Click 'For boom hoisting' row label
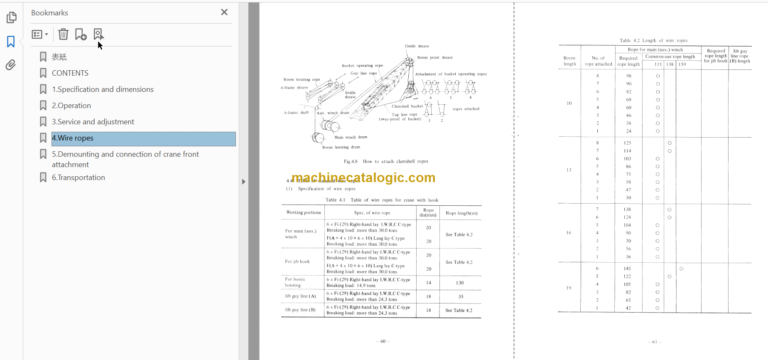Image resolution: width=768 pixels, height=360 pixels. point(295,282)
